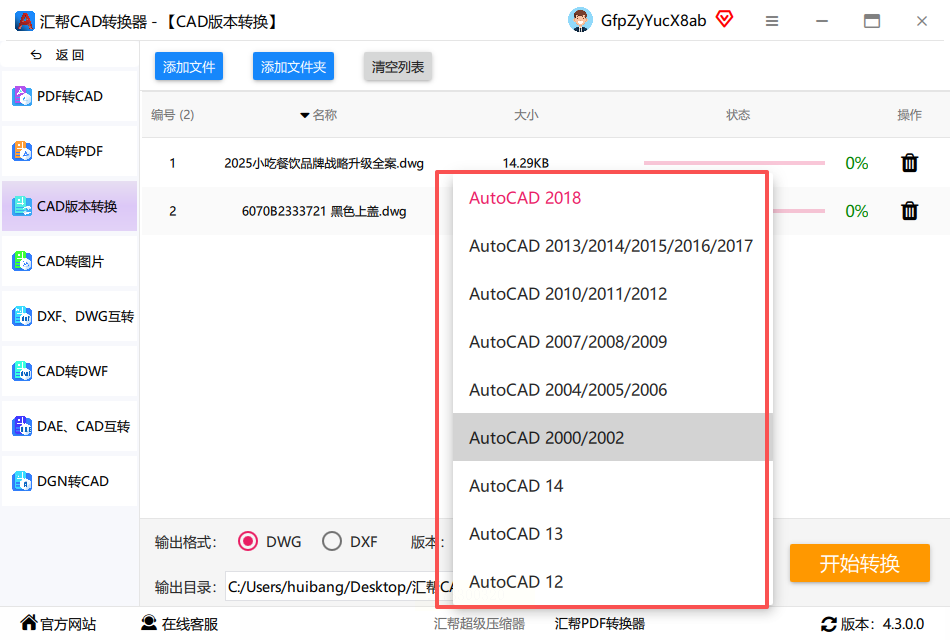Delete the 2025小吃餐饮品牌战略升级全案.dwg row via trash icon
Viewport: 950px width, 640px height.
(909, 162)
